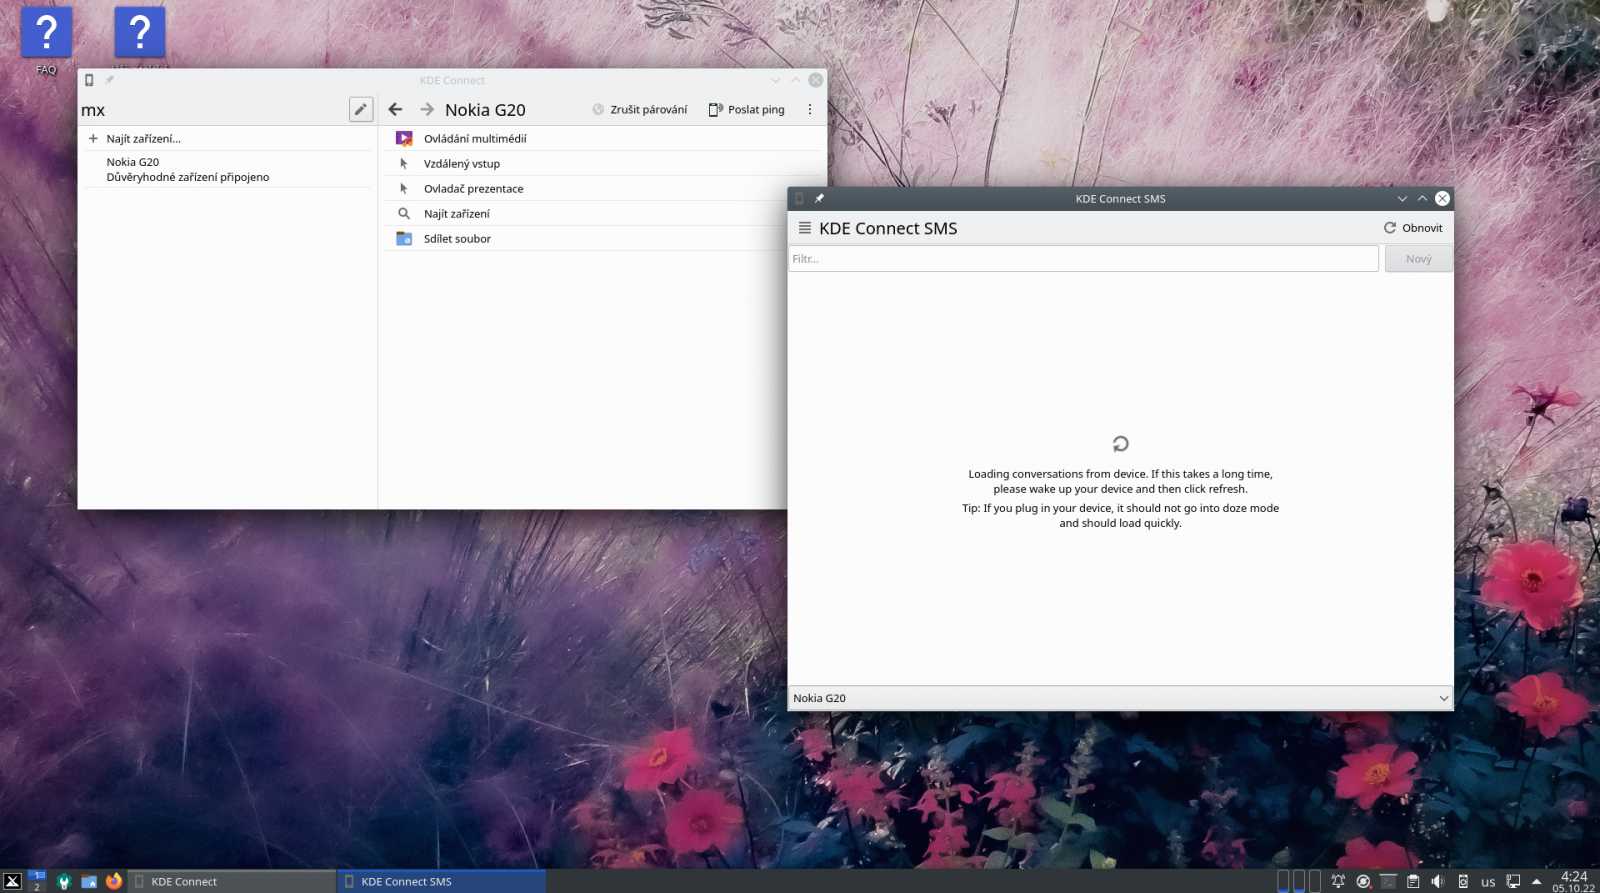Viewport: 1600px width, 893px height.
Task: Switch keyboard layout via the us indicator
Action: [x=1488, y=882]
